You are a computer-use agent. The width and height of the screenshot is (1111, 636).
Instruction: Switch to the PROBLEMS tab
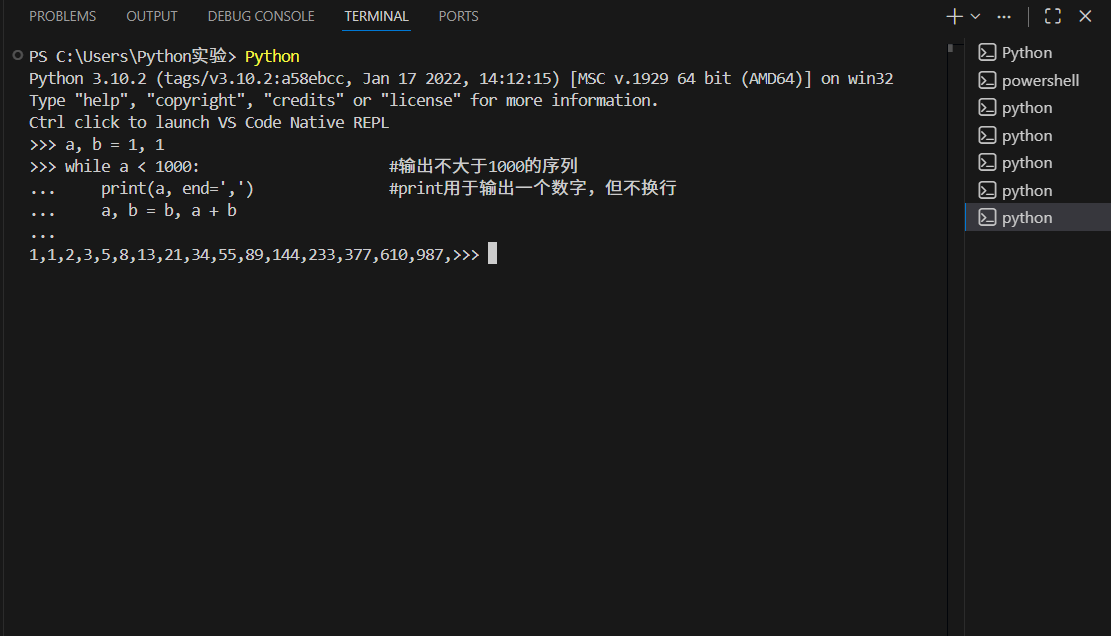click(62, 16)
